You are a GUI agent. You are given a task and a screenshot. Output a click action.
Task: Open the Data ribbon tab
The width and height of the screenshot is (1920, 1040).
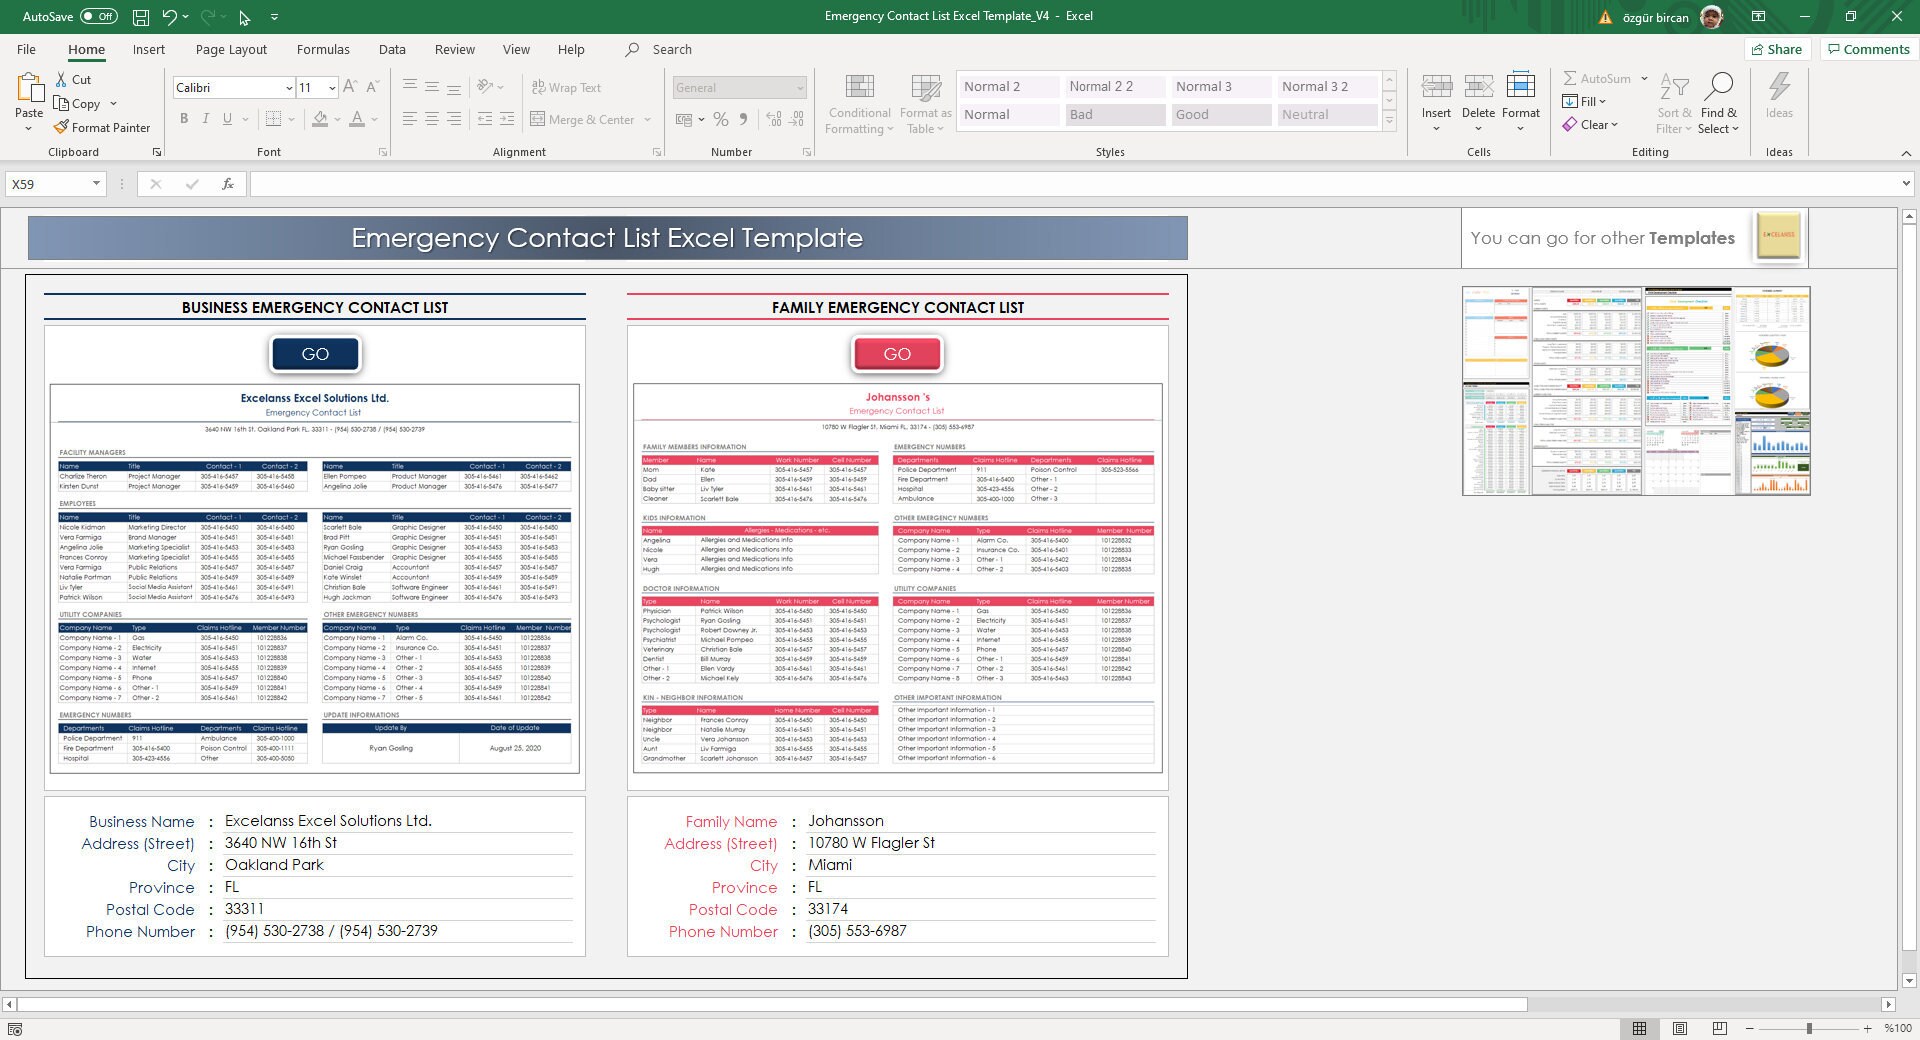pos(392,49)
